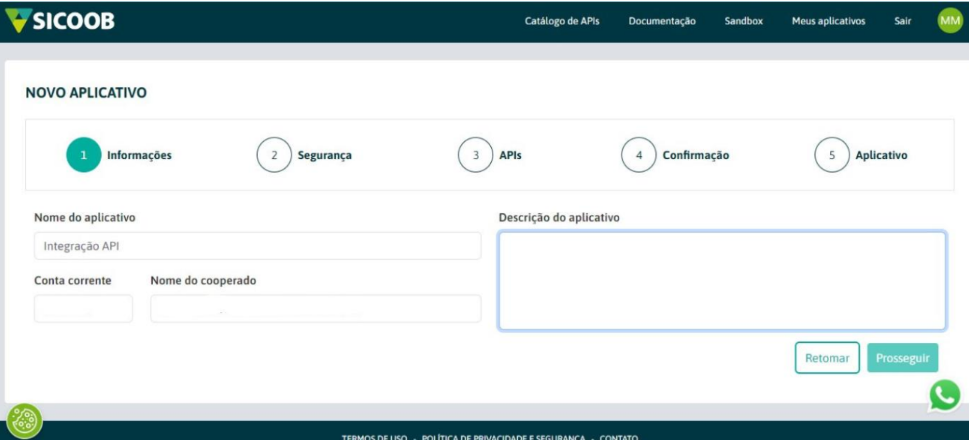969x440 pixels.
Task: Click the APIs step label
Action: (510, 156)
